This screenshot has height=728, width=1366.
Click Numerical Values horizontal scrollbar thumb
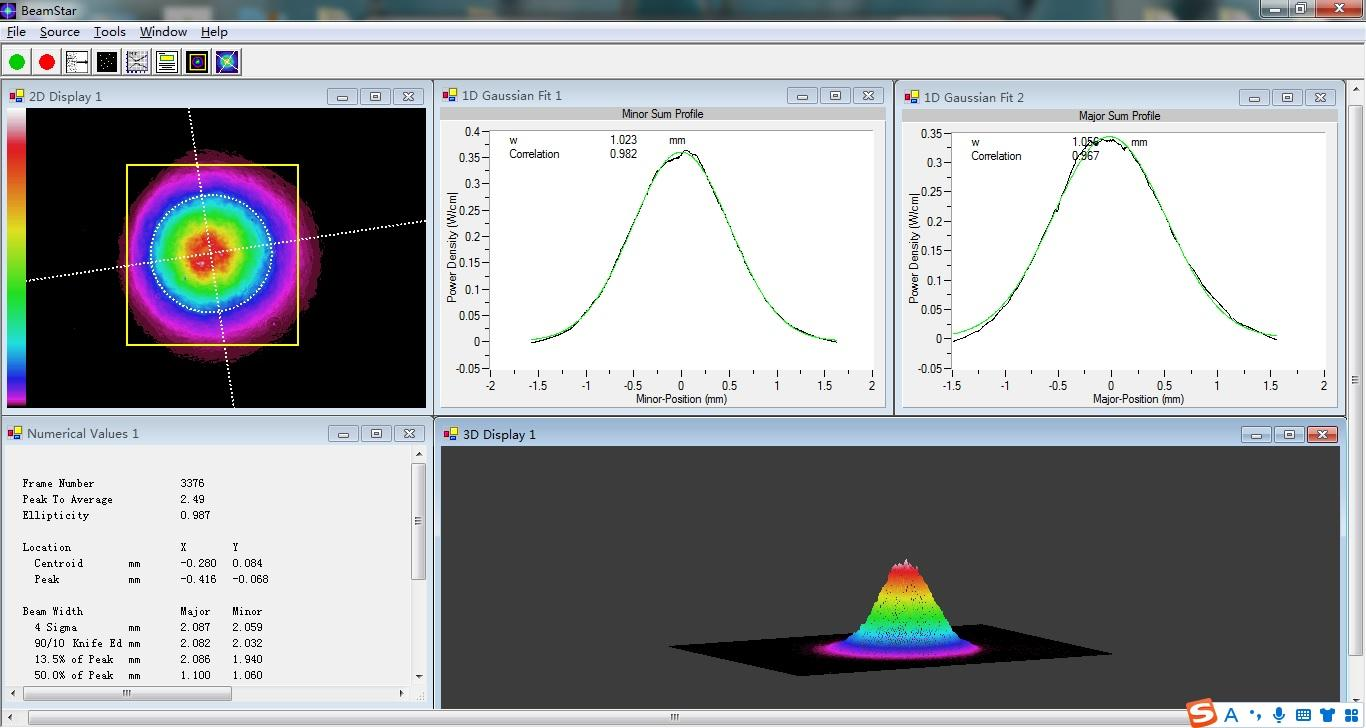coord(126,693)
